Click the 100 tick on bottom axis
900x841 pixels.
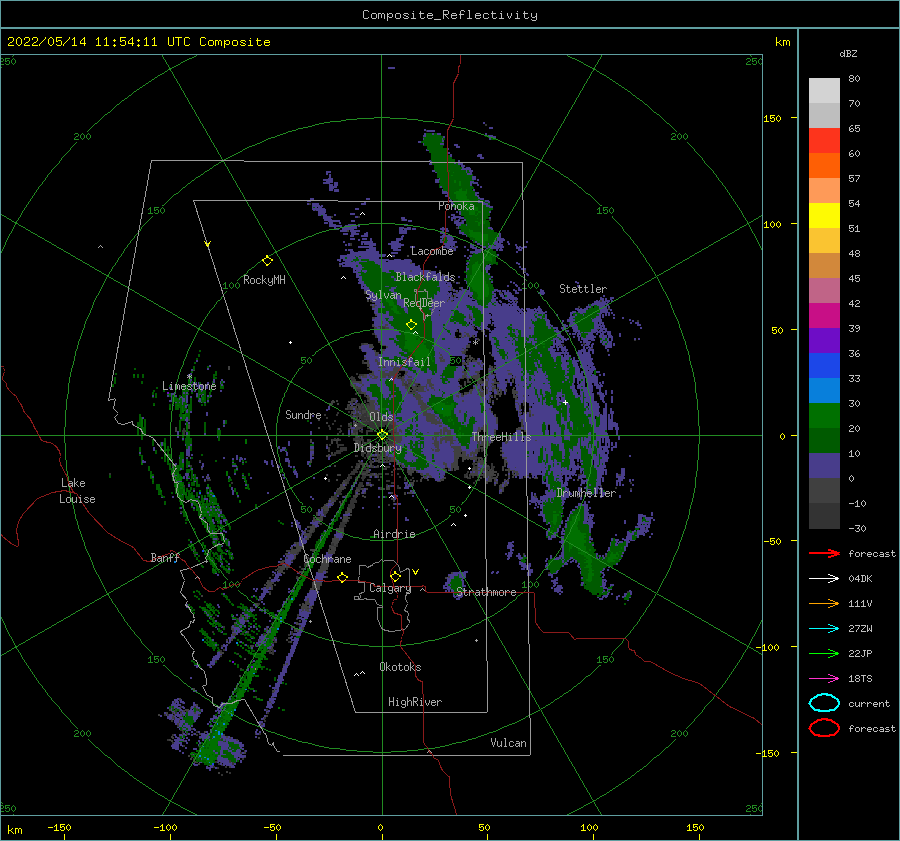(589, 827)
